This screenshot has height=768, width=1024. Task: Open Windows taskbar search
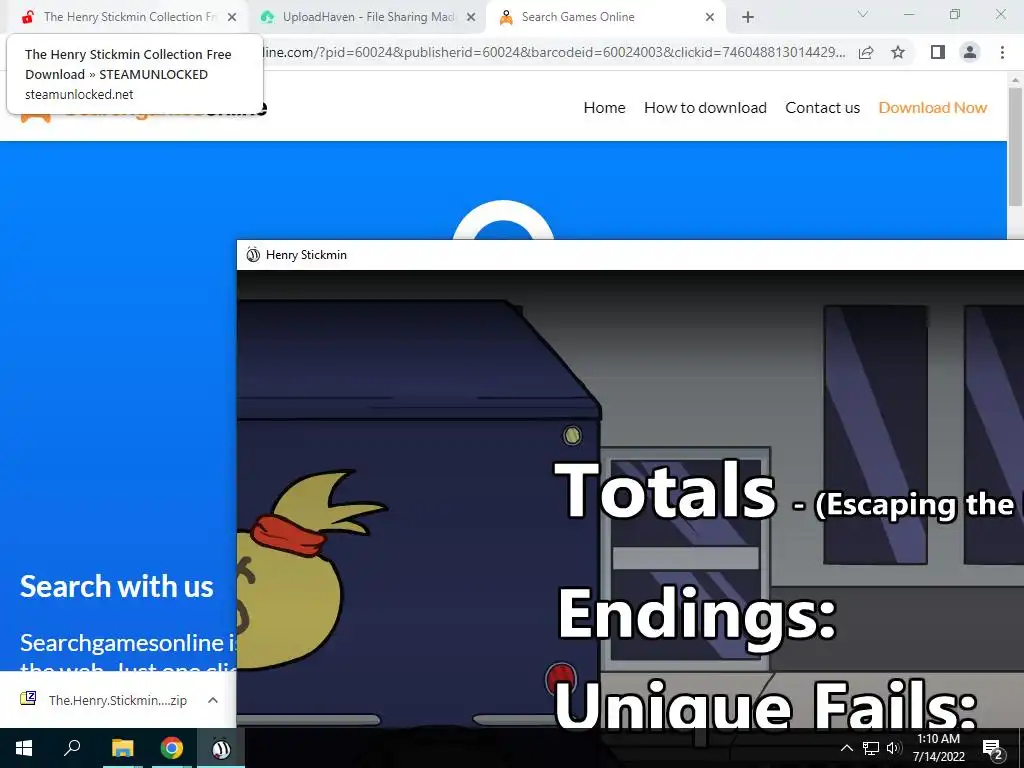click(x=72, y=748)
